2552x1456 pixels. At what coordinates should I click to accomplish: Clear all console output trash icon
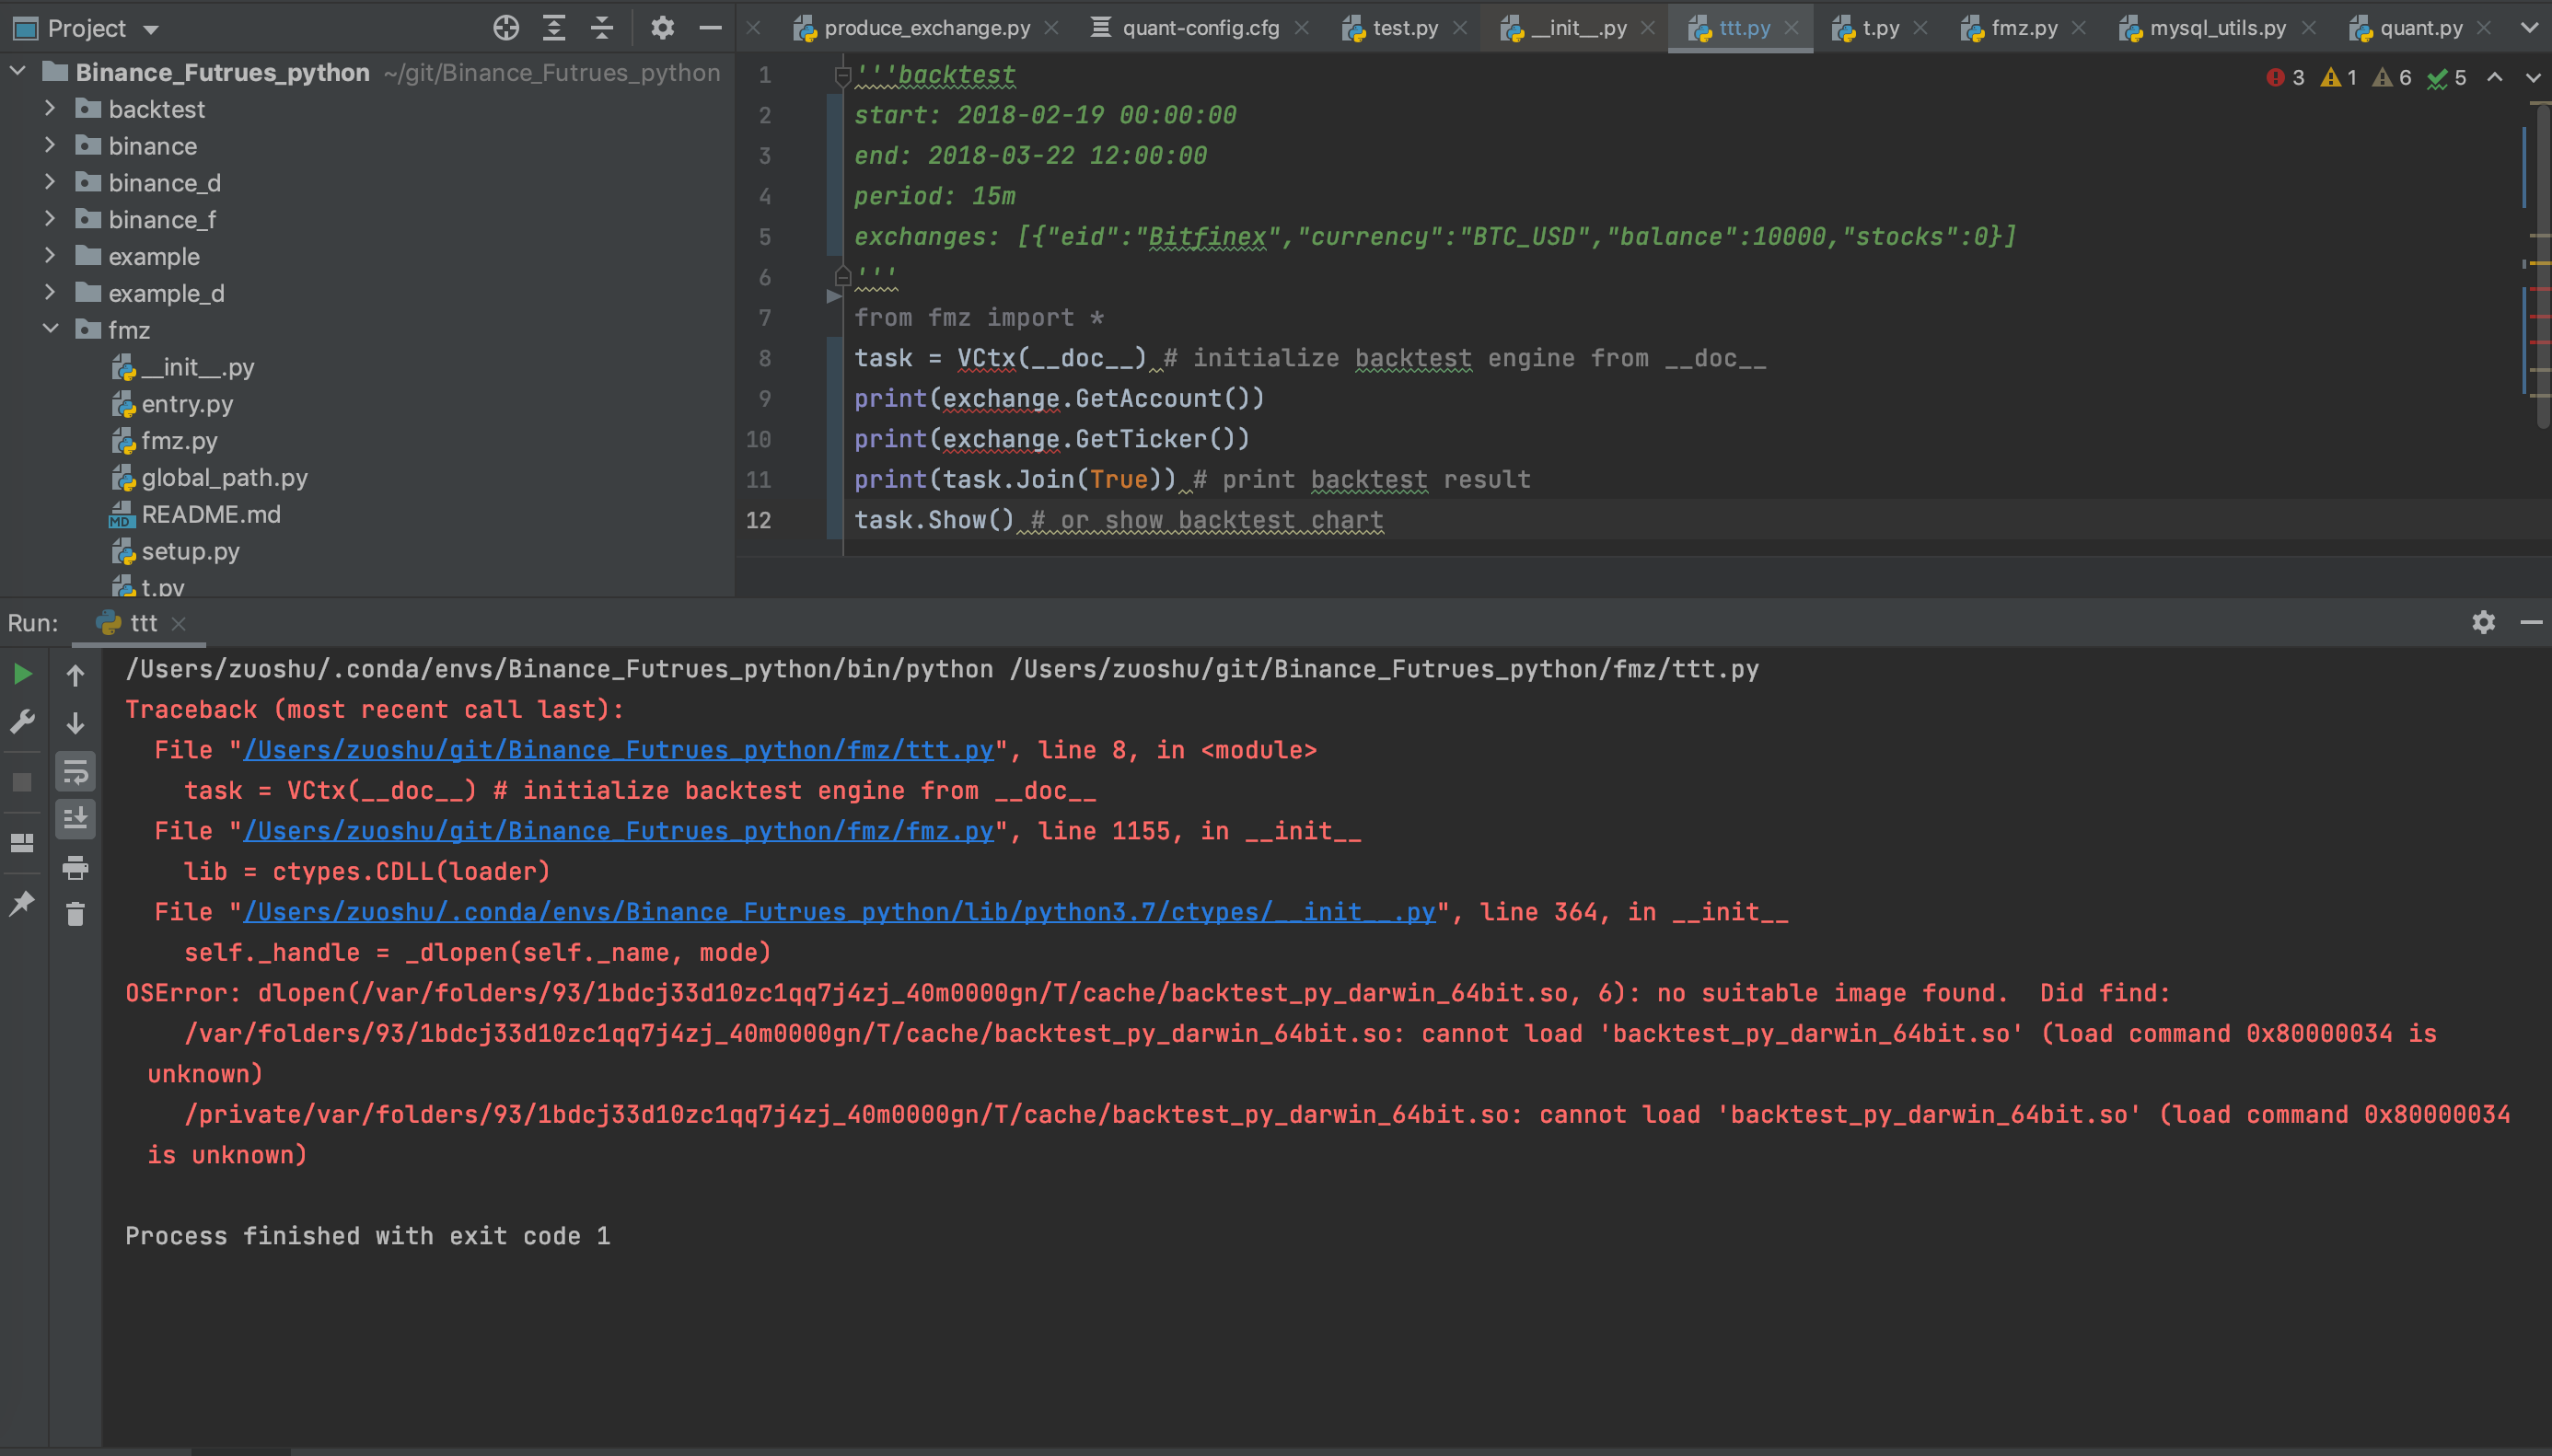[75, 914]
